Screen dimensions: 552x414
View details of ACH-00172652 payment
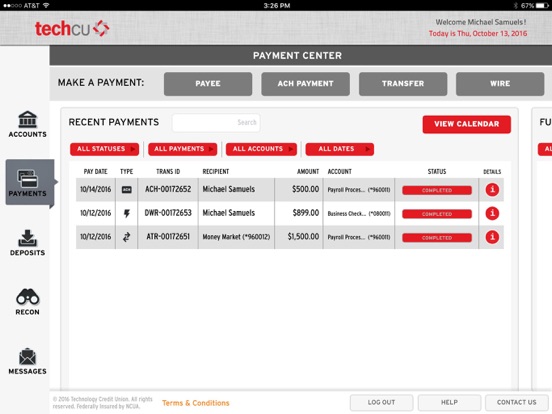[x=492, y=190]
